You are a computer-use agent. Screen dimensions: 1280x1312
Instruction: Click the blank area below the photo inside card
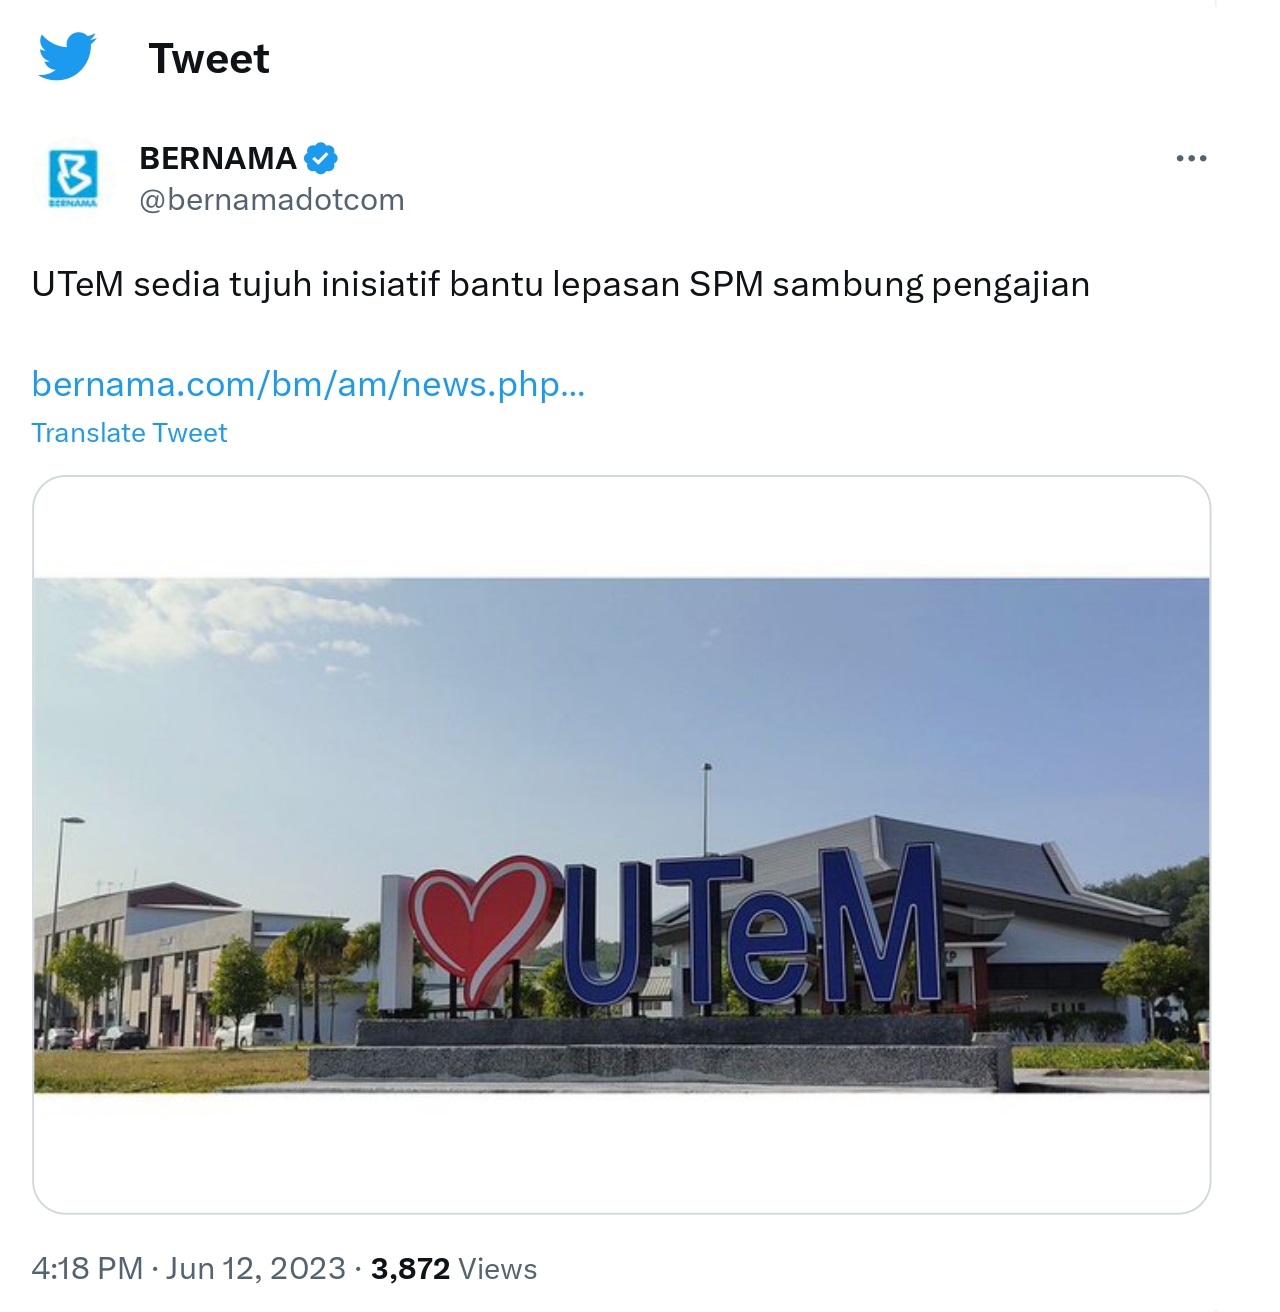click(621, 1152)
